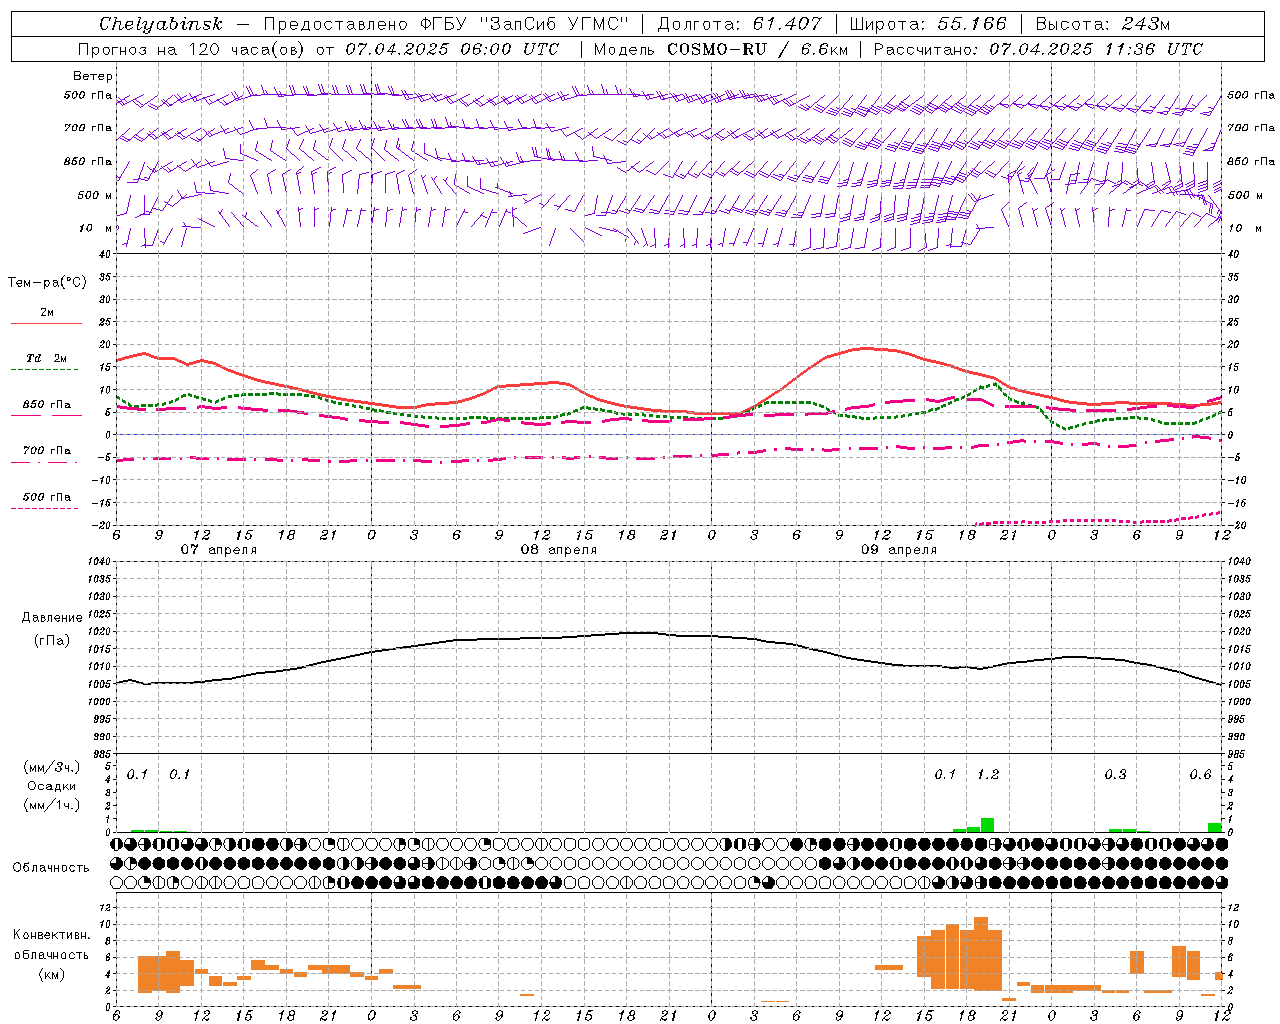Image resolution: width=1280 pixels, height=1024 pixels.
Task: Click the 'Рассчитано: 07.04.2025 11:36 UTC' timestamp
Action: click(1038, 49)
